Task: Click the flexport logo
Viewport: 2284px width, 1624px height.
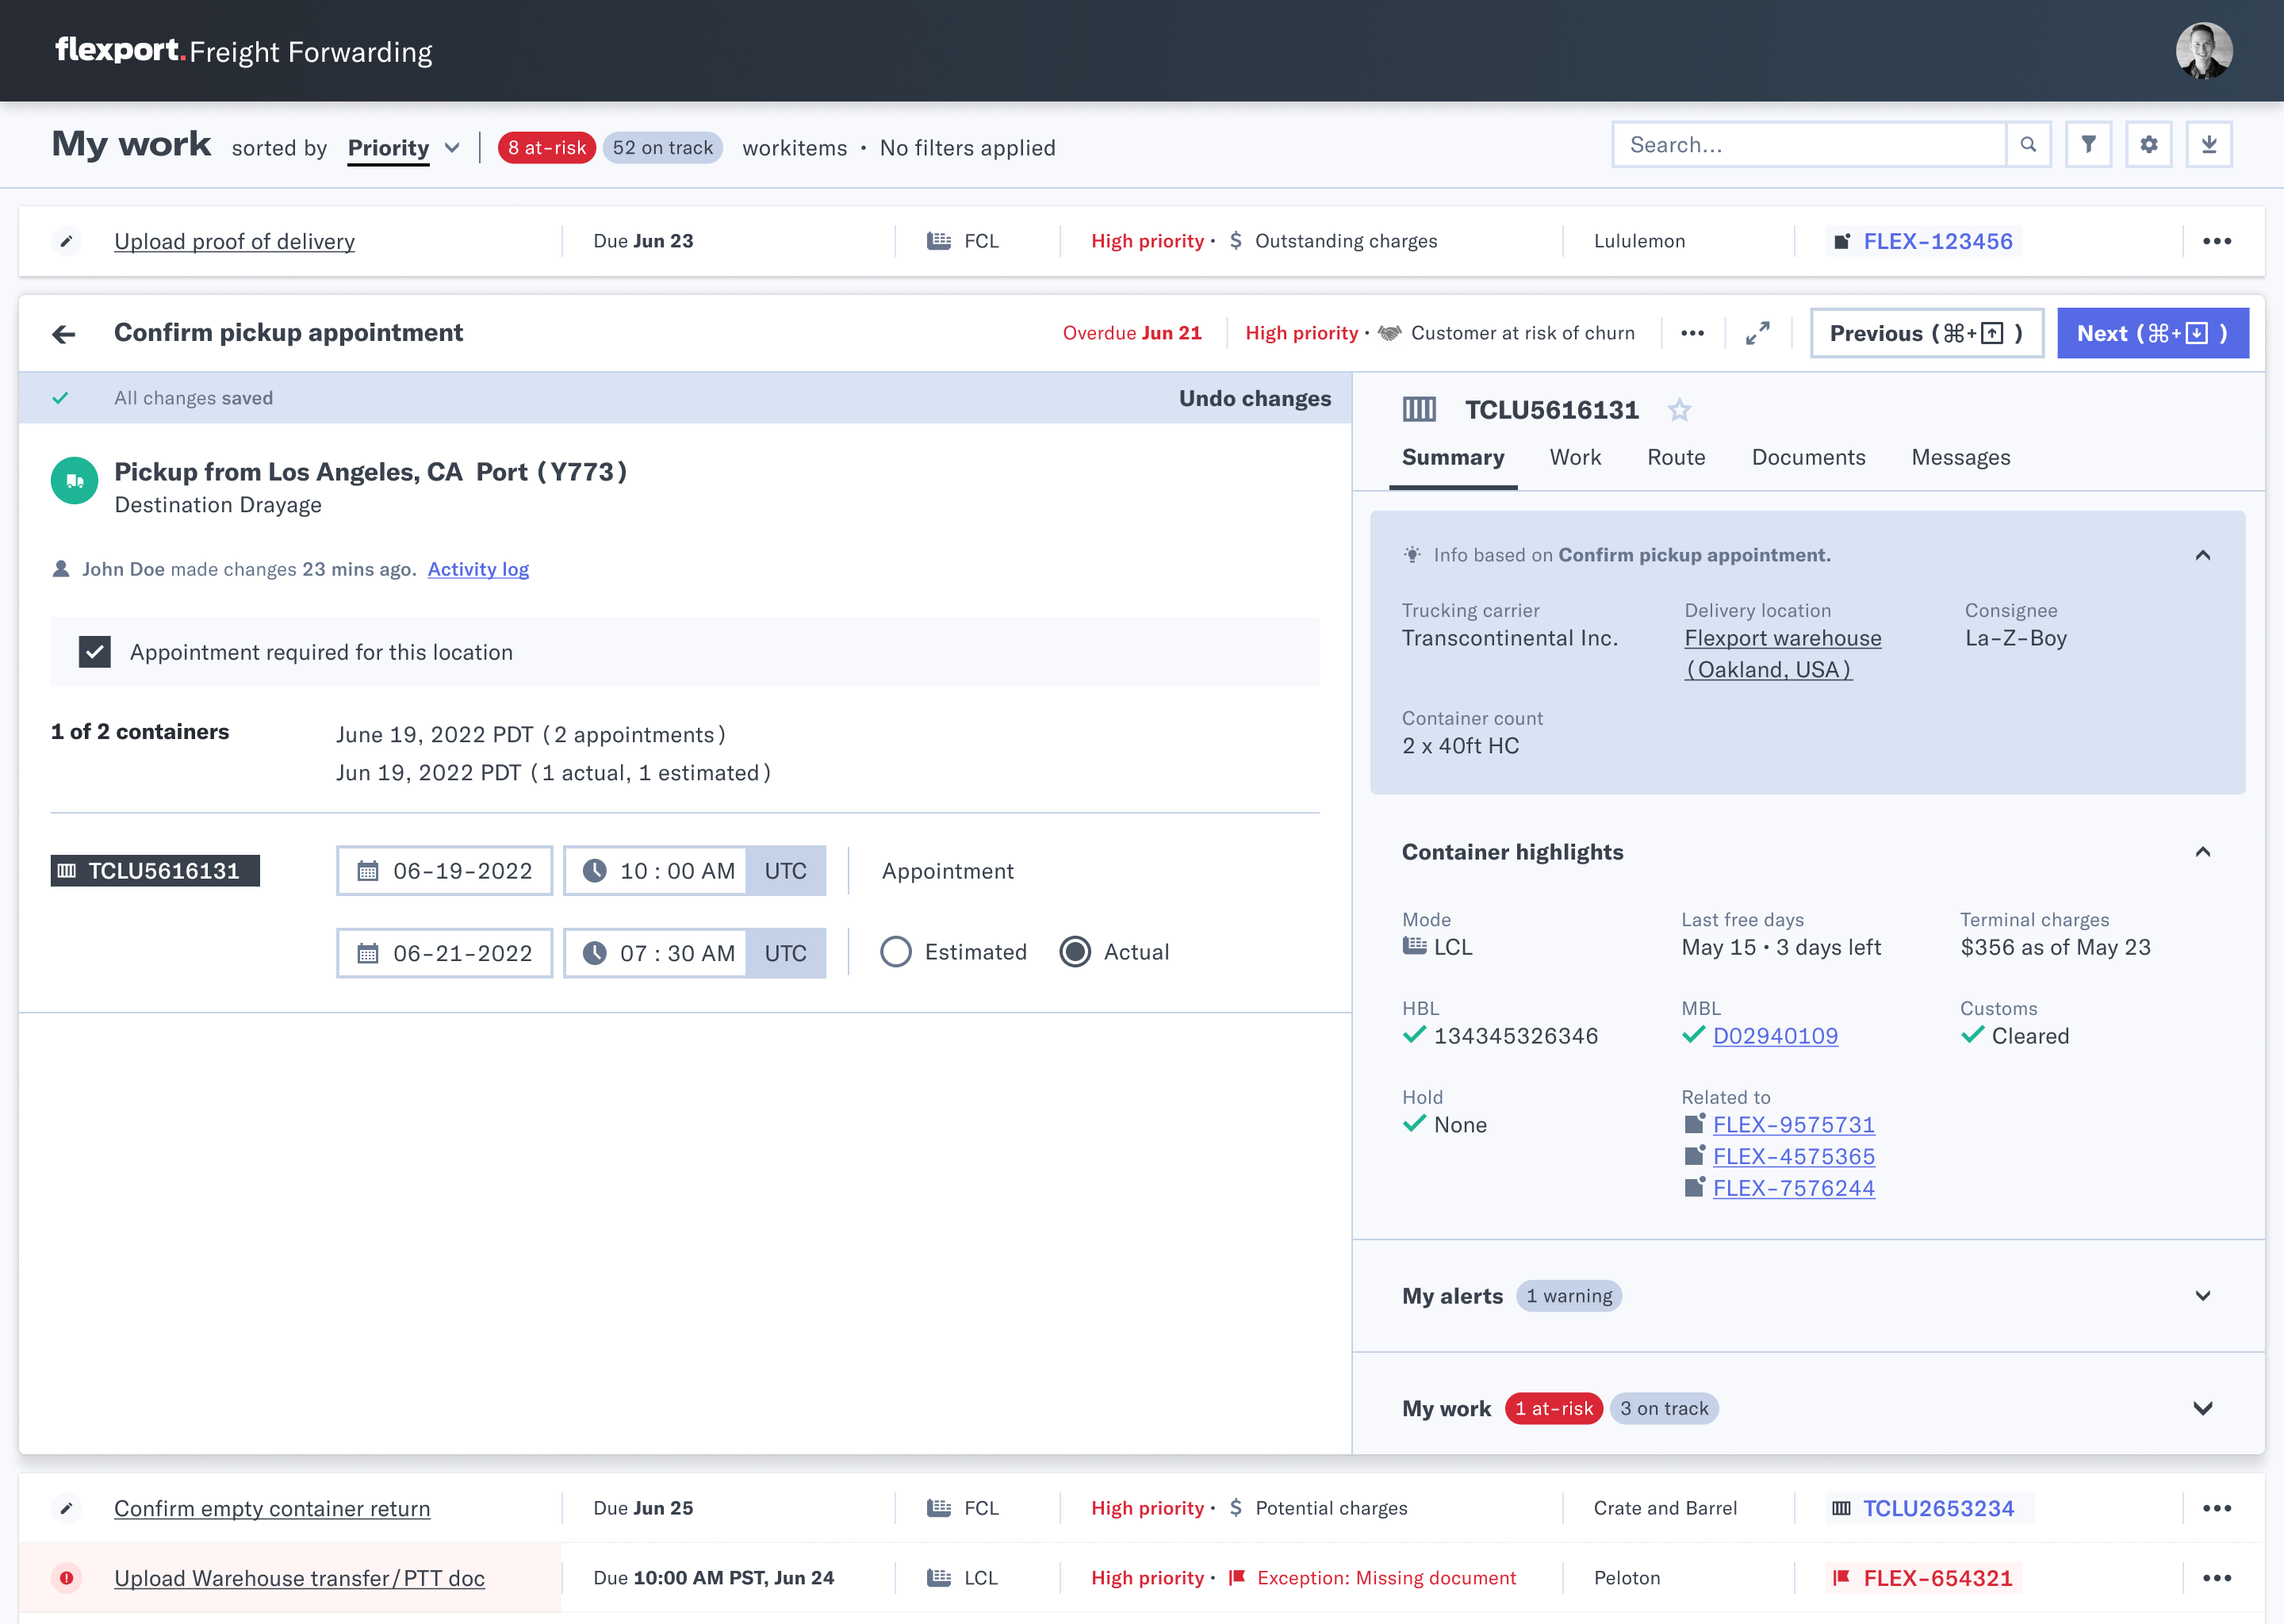Action: (120, 50)
